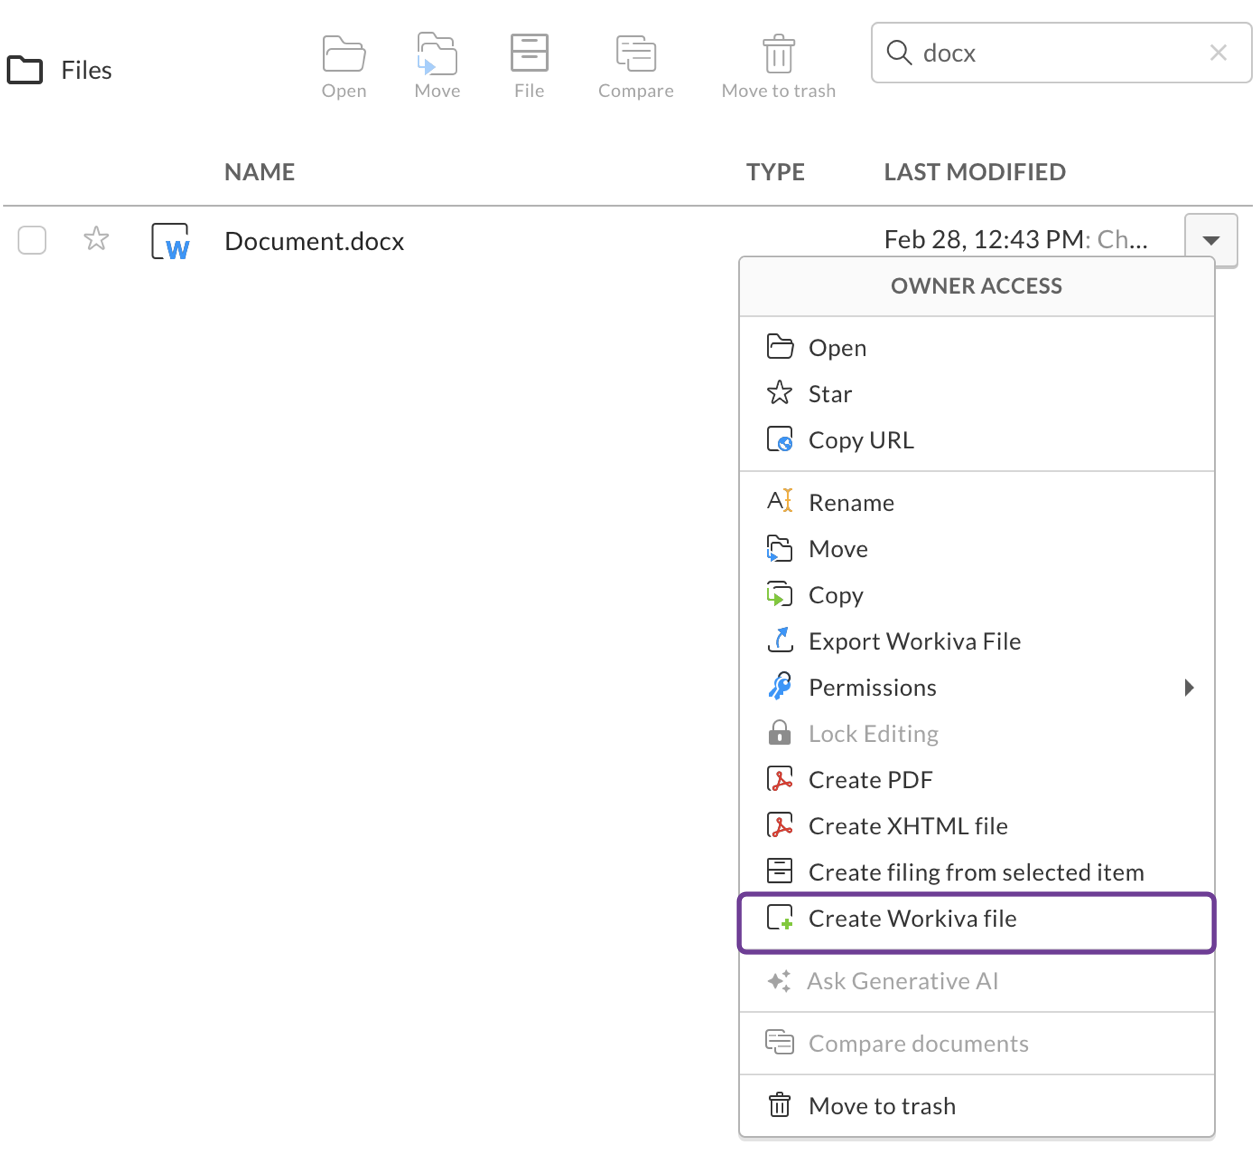
Task: Star the Document.docx row
Action: coord(96,239)
